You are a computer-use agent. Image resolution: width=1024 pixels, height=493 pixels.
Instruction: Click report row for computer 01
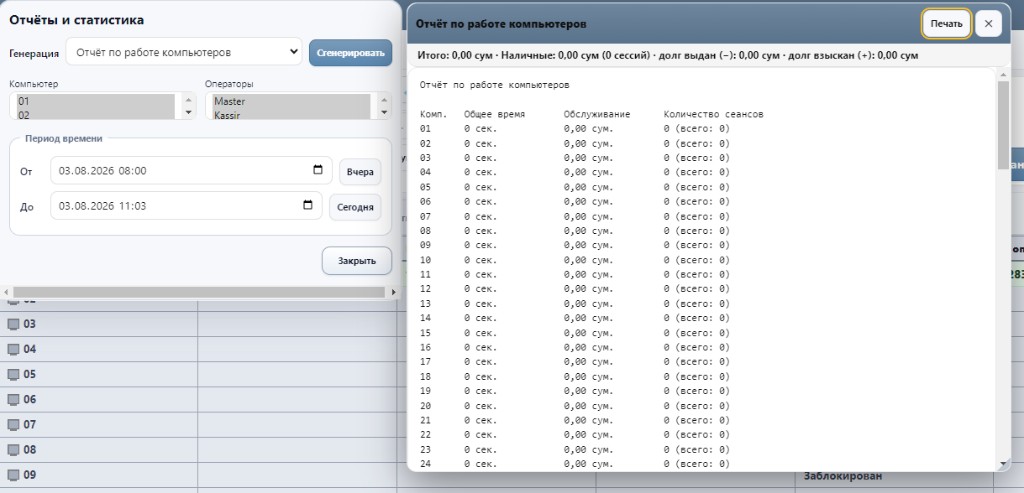click(575, 129)
